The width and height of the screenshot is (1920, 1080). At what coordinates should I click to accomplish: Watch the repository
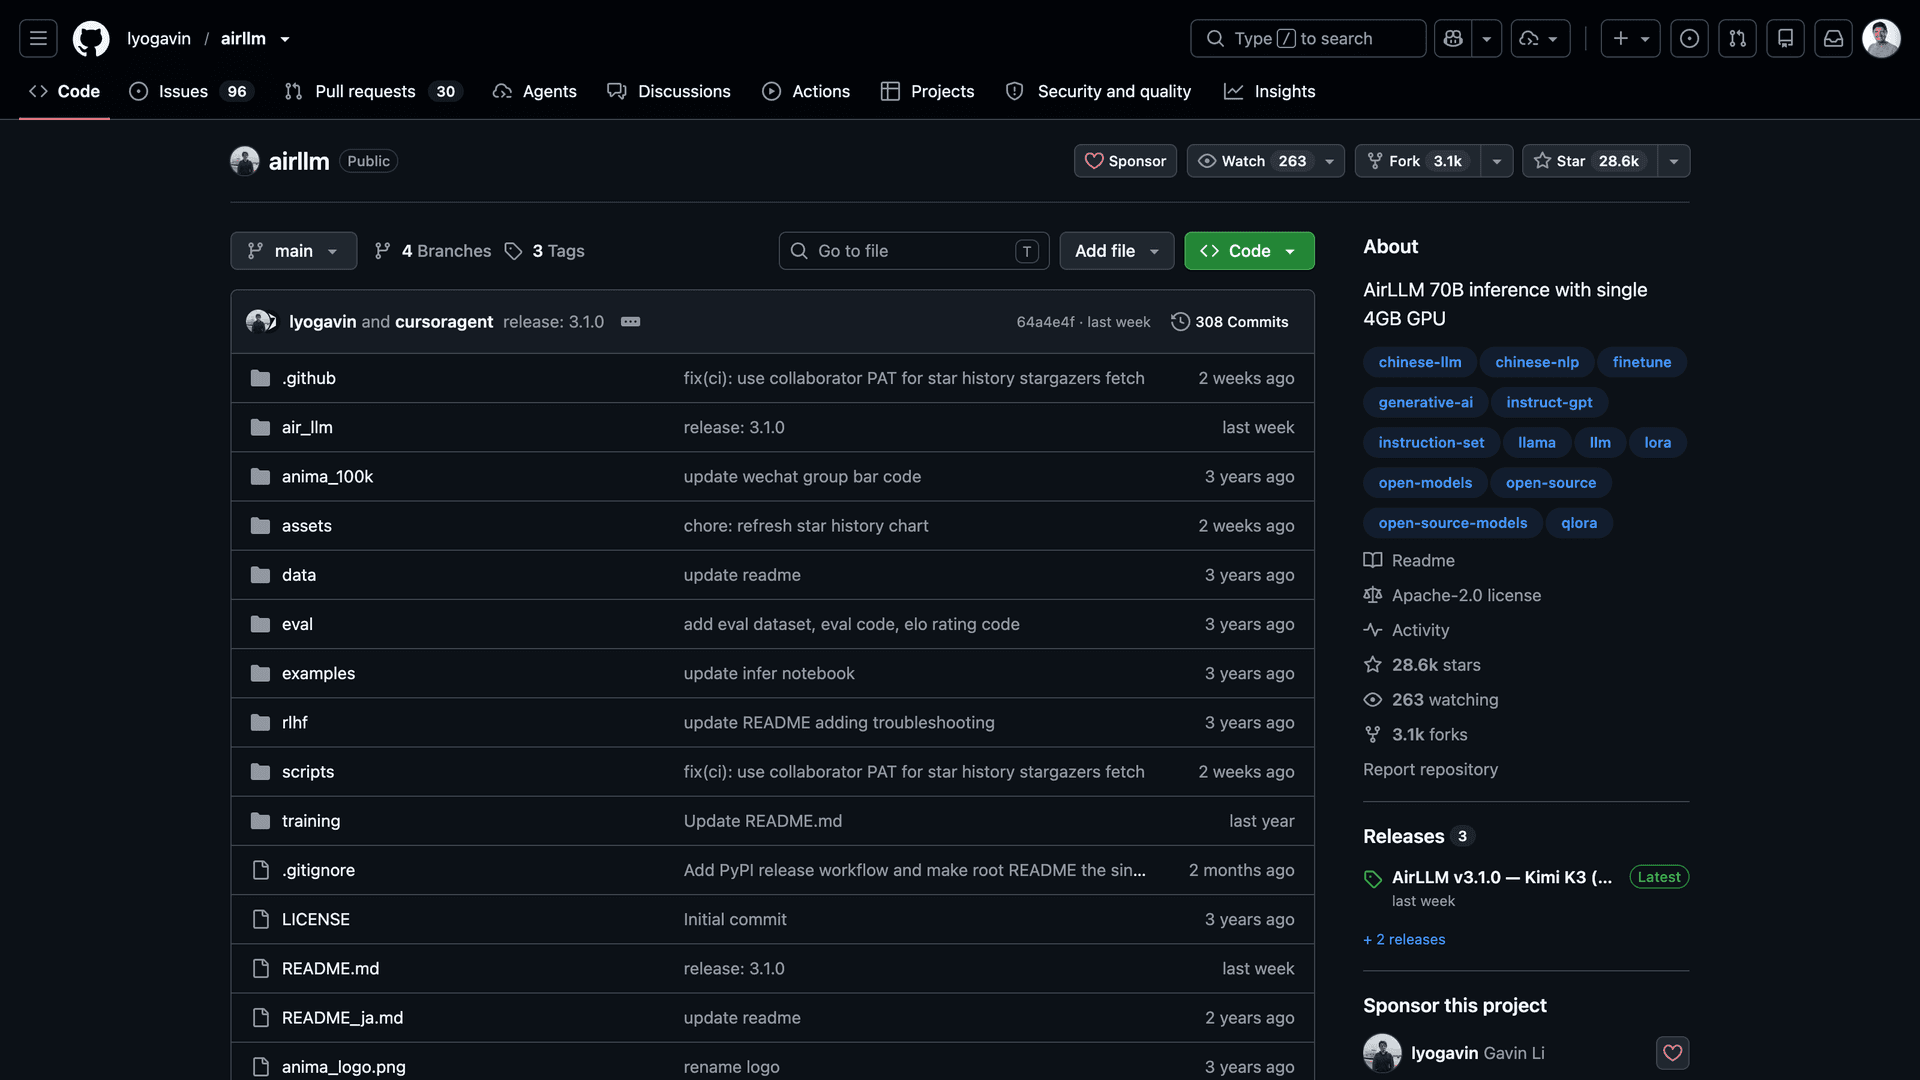(x=1252, y=161)
